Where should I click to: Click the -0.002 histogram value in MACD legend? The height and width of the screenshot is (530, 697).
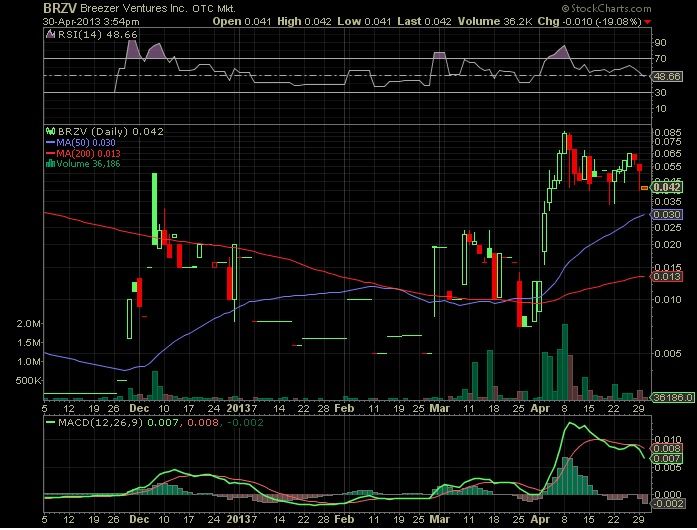pyautogui.click(x=245, y=422)
